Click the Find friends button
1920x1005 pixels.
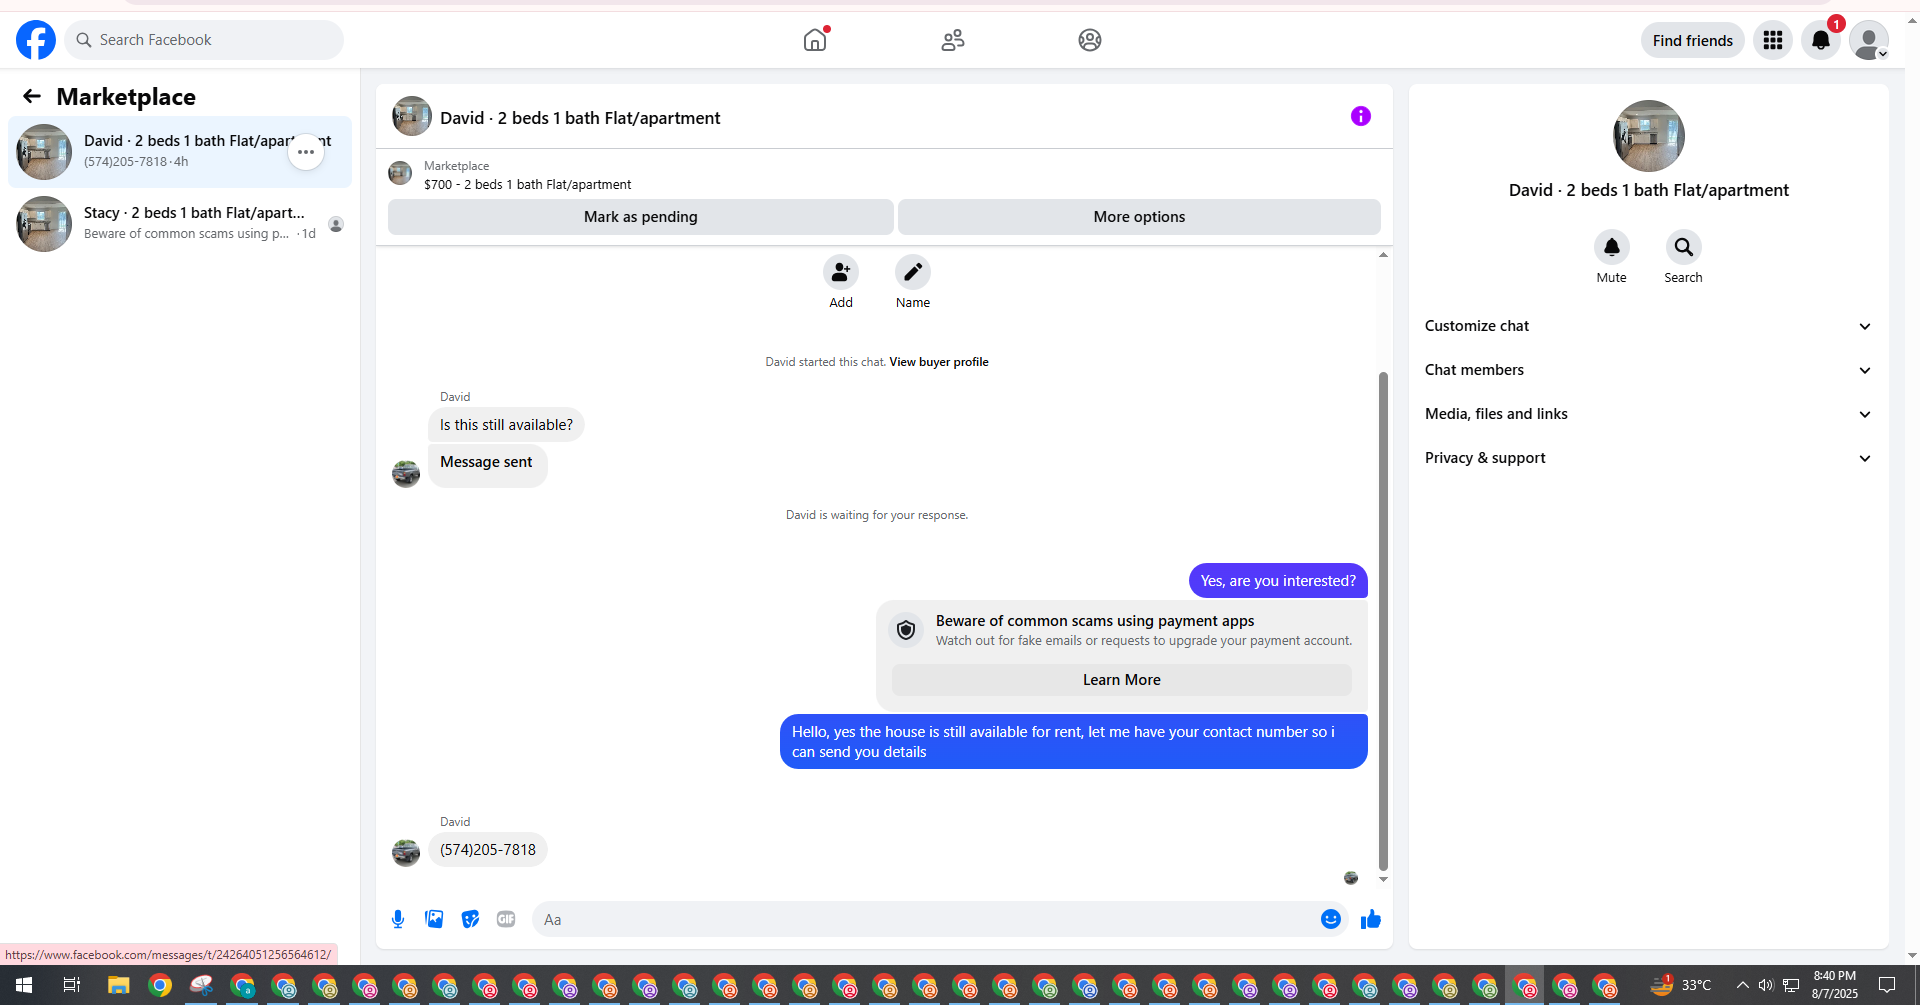(x=1693, y=40)
